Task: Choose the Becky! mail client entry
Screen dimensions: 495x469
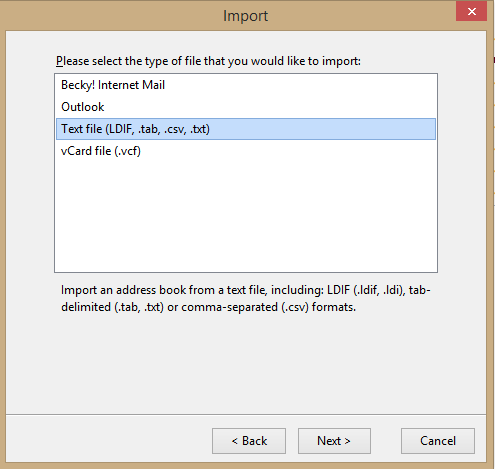Action: coord(246,85)
